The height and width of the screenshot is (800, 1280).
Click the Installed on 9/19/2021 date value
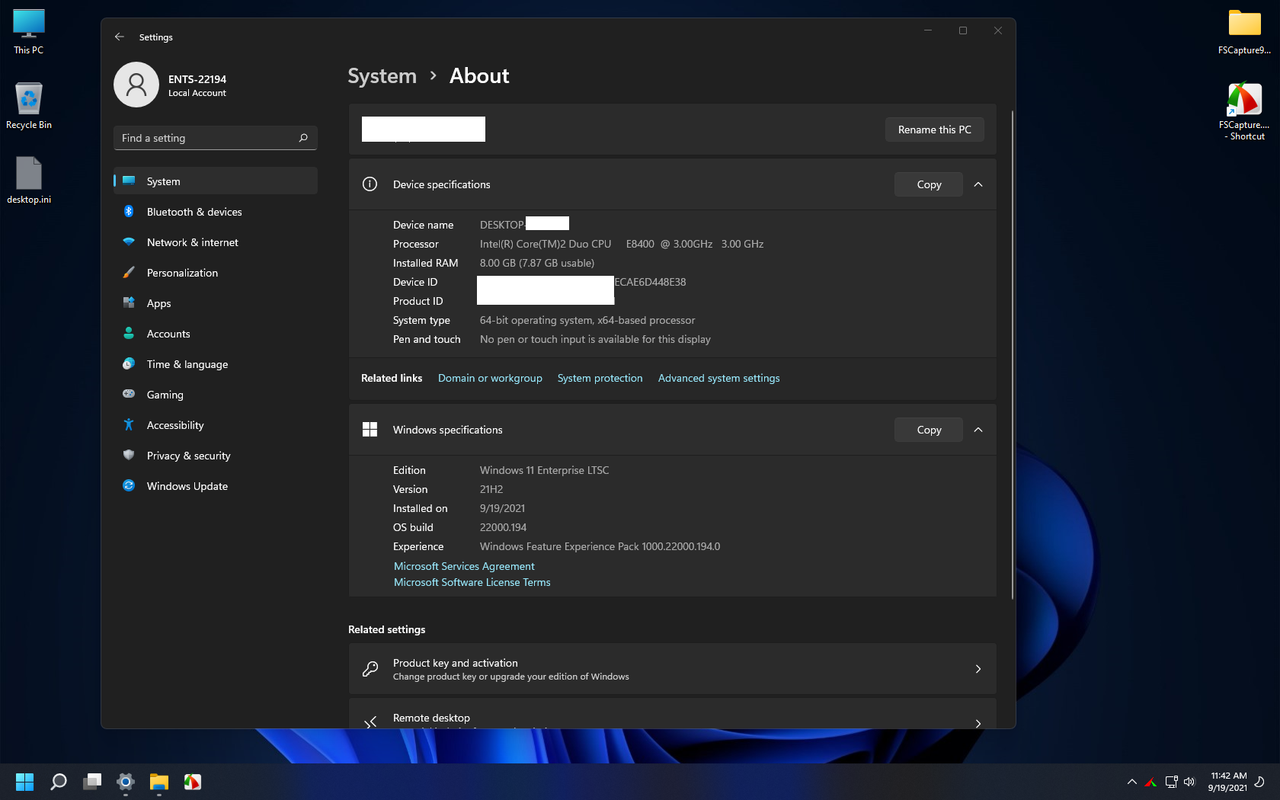pyautogui.click(x=502, y=508)
